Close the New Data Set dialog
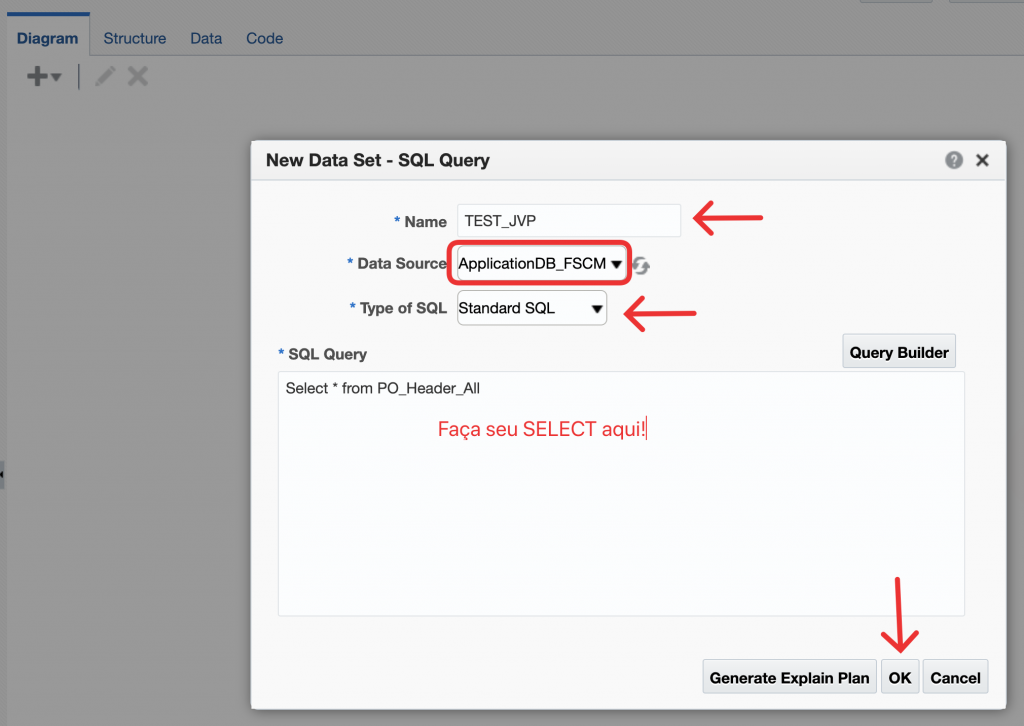Screen dimensions: 1024x726 [x=982, y=160]
